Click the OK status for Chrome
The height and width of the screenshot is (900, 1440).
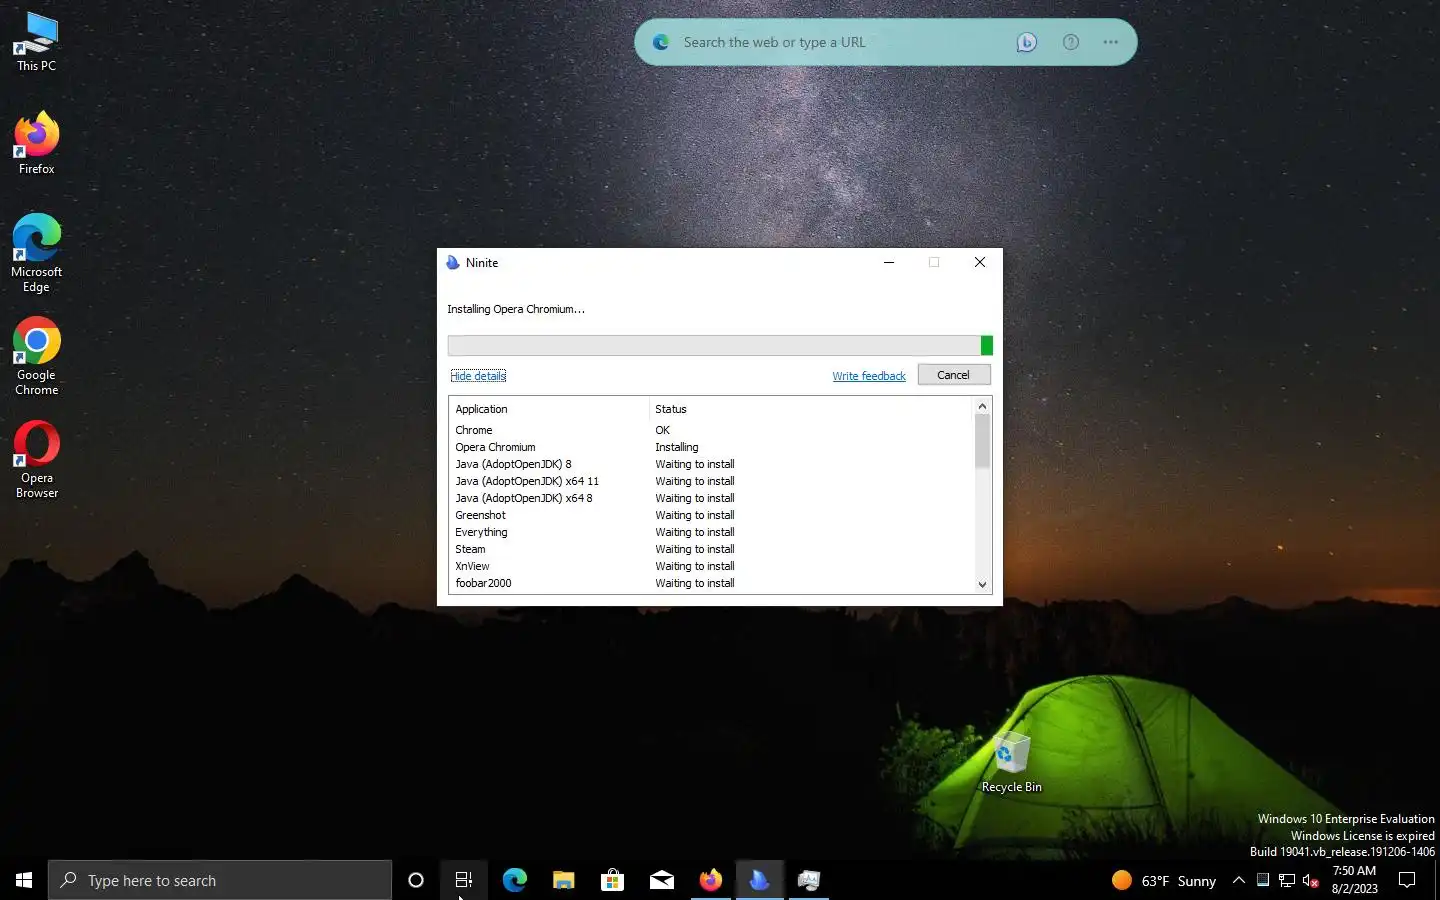point(662,430)
